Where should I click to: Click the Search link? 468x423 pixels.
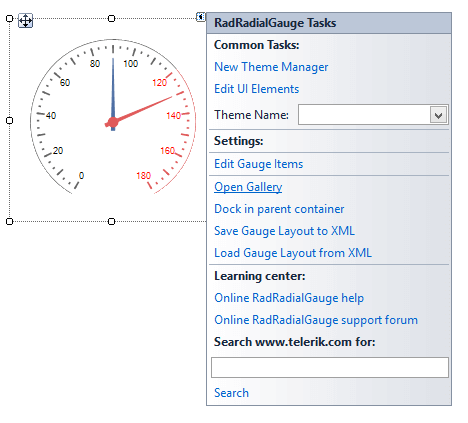pos(231,393)
